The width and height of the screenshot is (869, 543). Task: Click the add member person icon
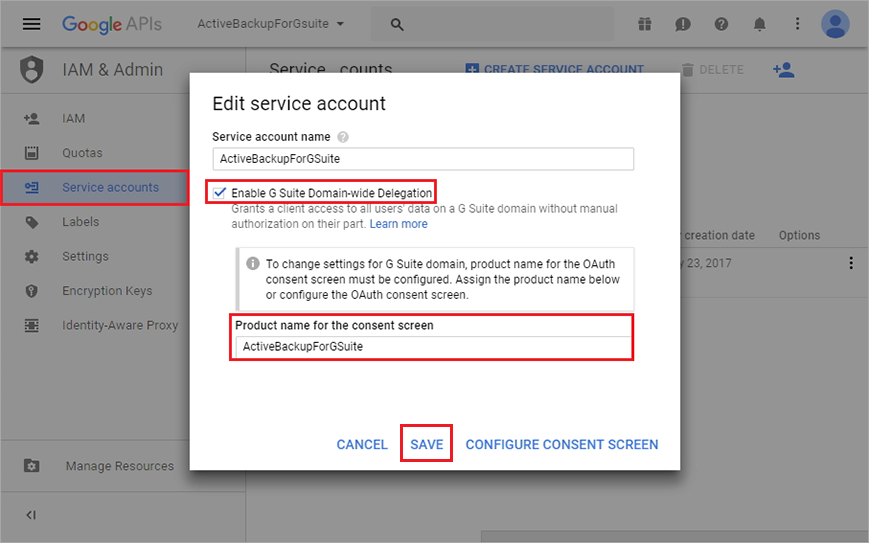click(784, 70)
